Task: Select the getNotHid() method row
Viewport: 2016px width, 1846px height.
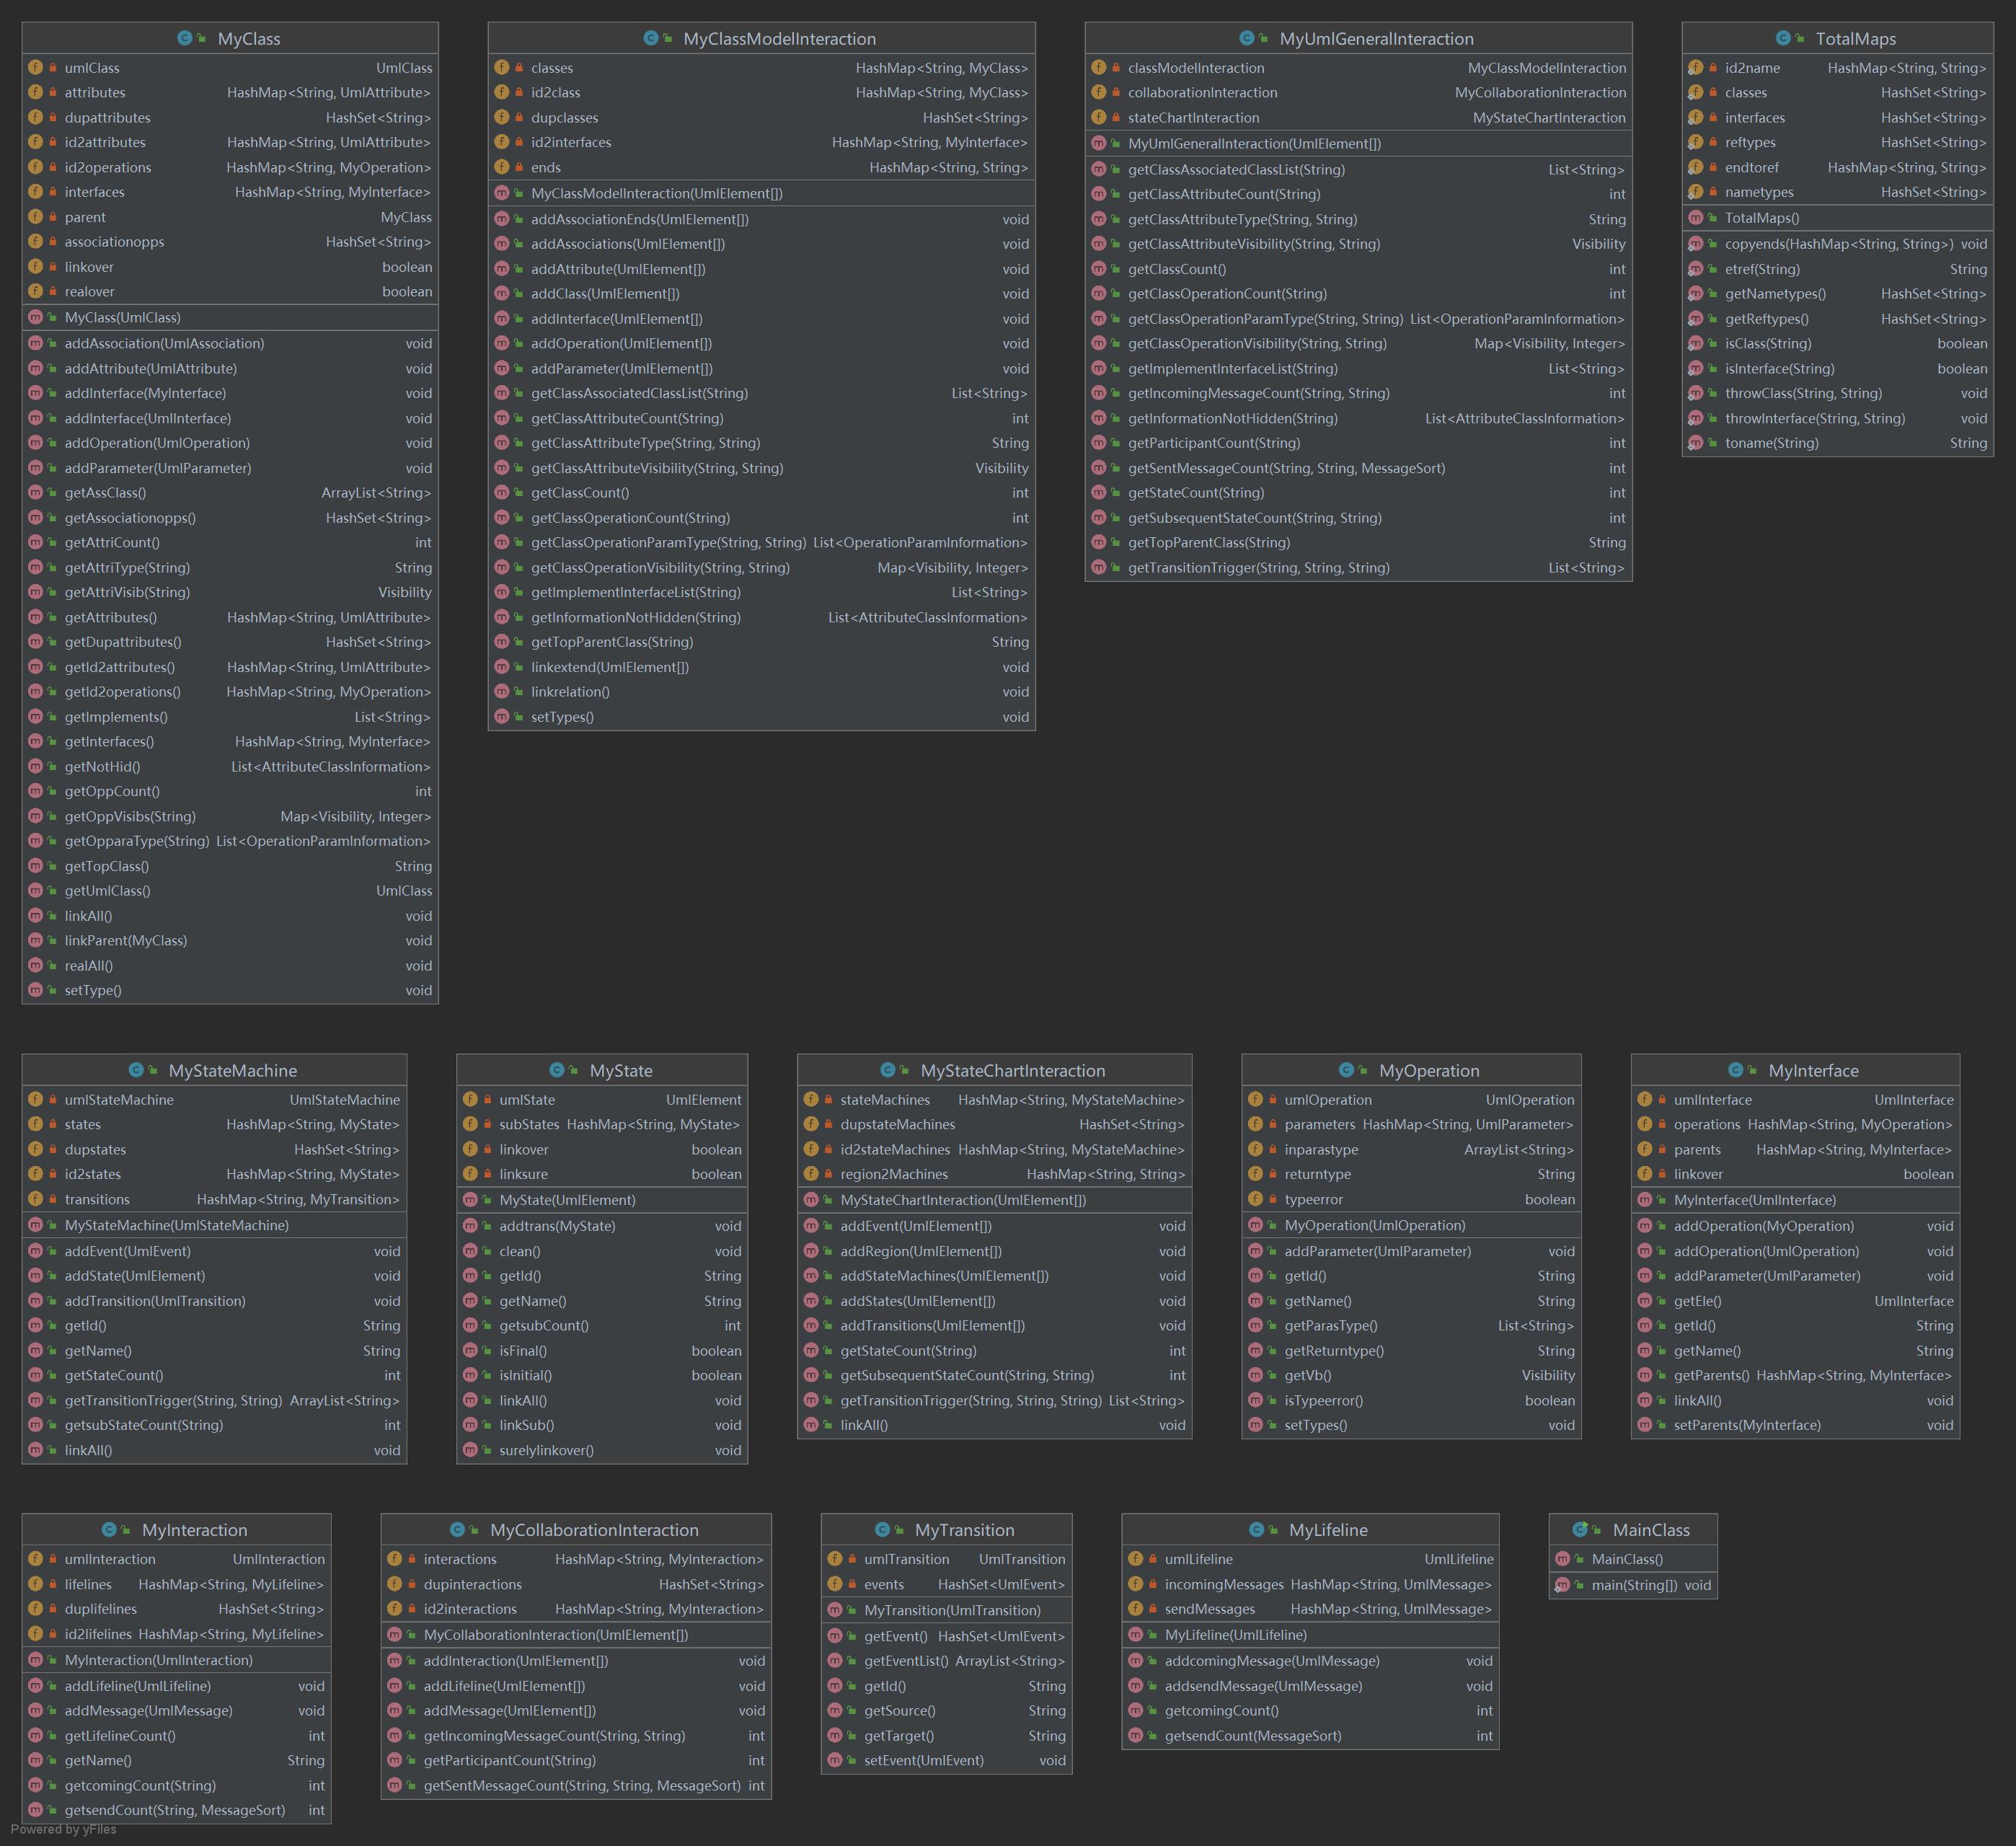Action: click(230, 767)
